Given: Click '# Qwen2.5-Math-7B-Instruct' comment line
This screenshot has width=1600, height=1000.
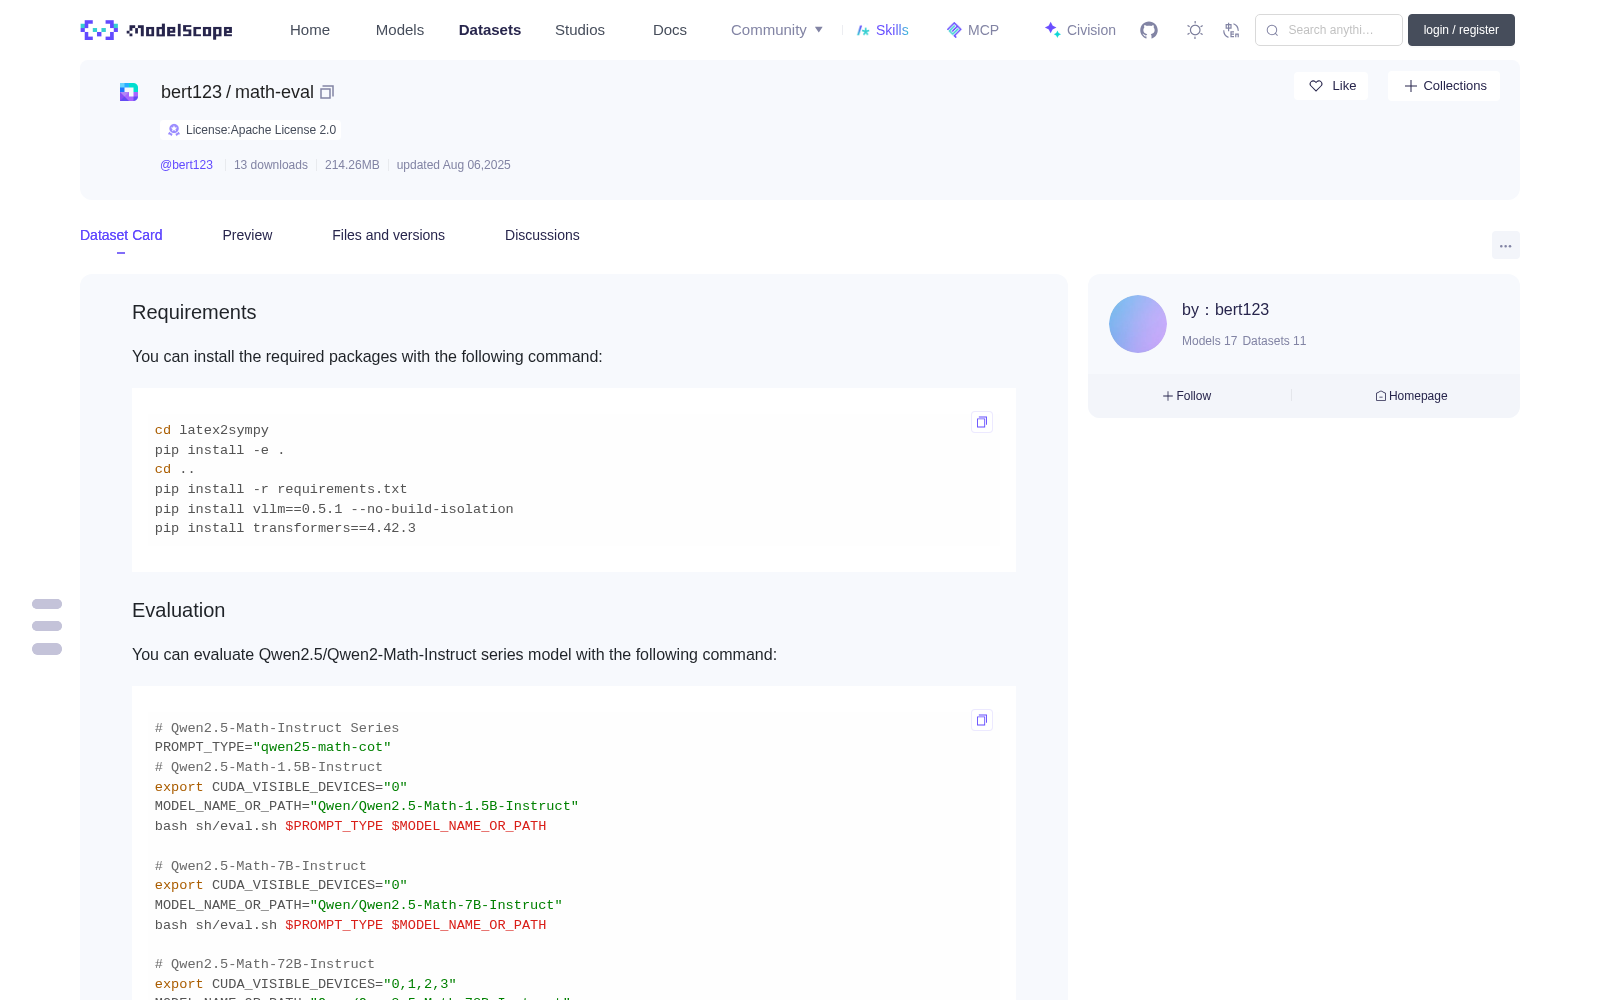Looking at the screenshot, I should coord(261,866).
